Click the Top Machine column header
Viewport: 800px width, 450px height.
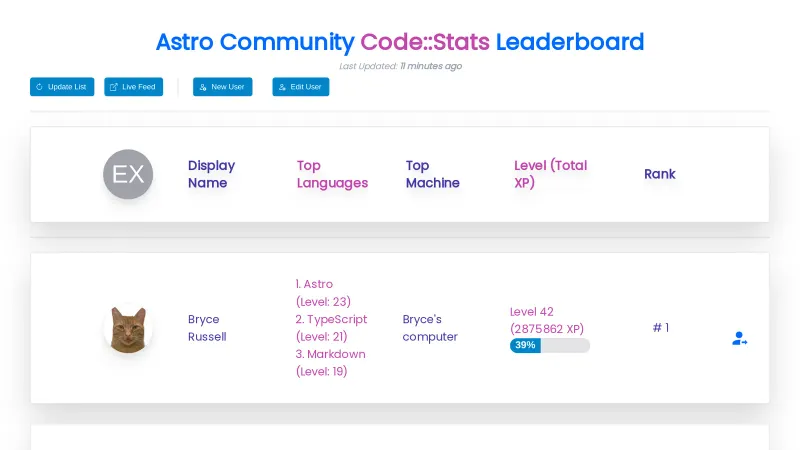(x=432, y=174)
